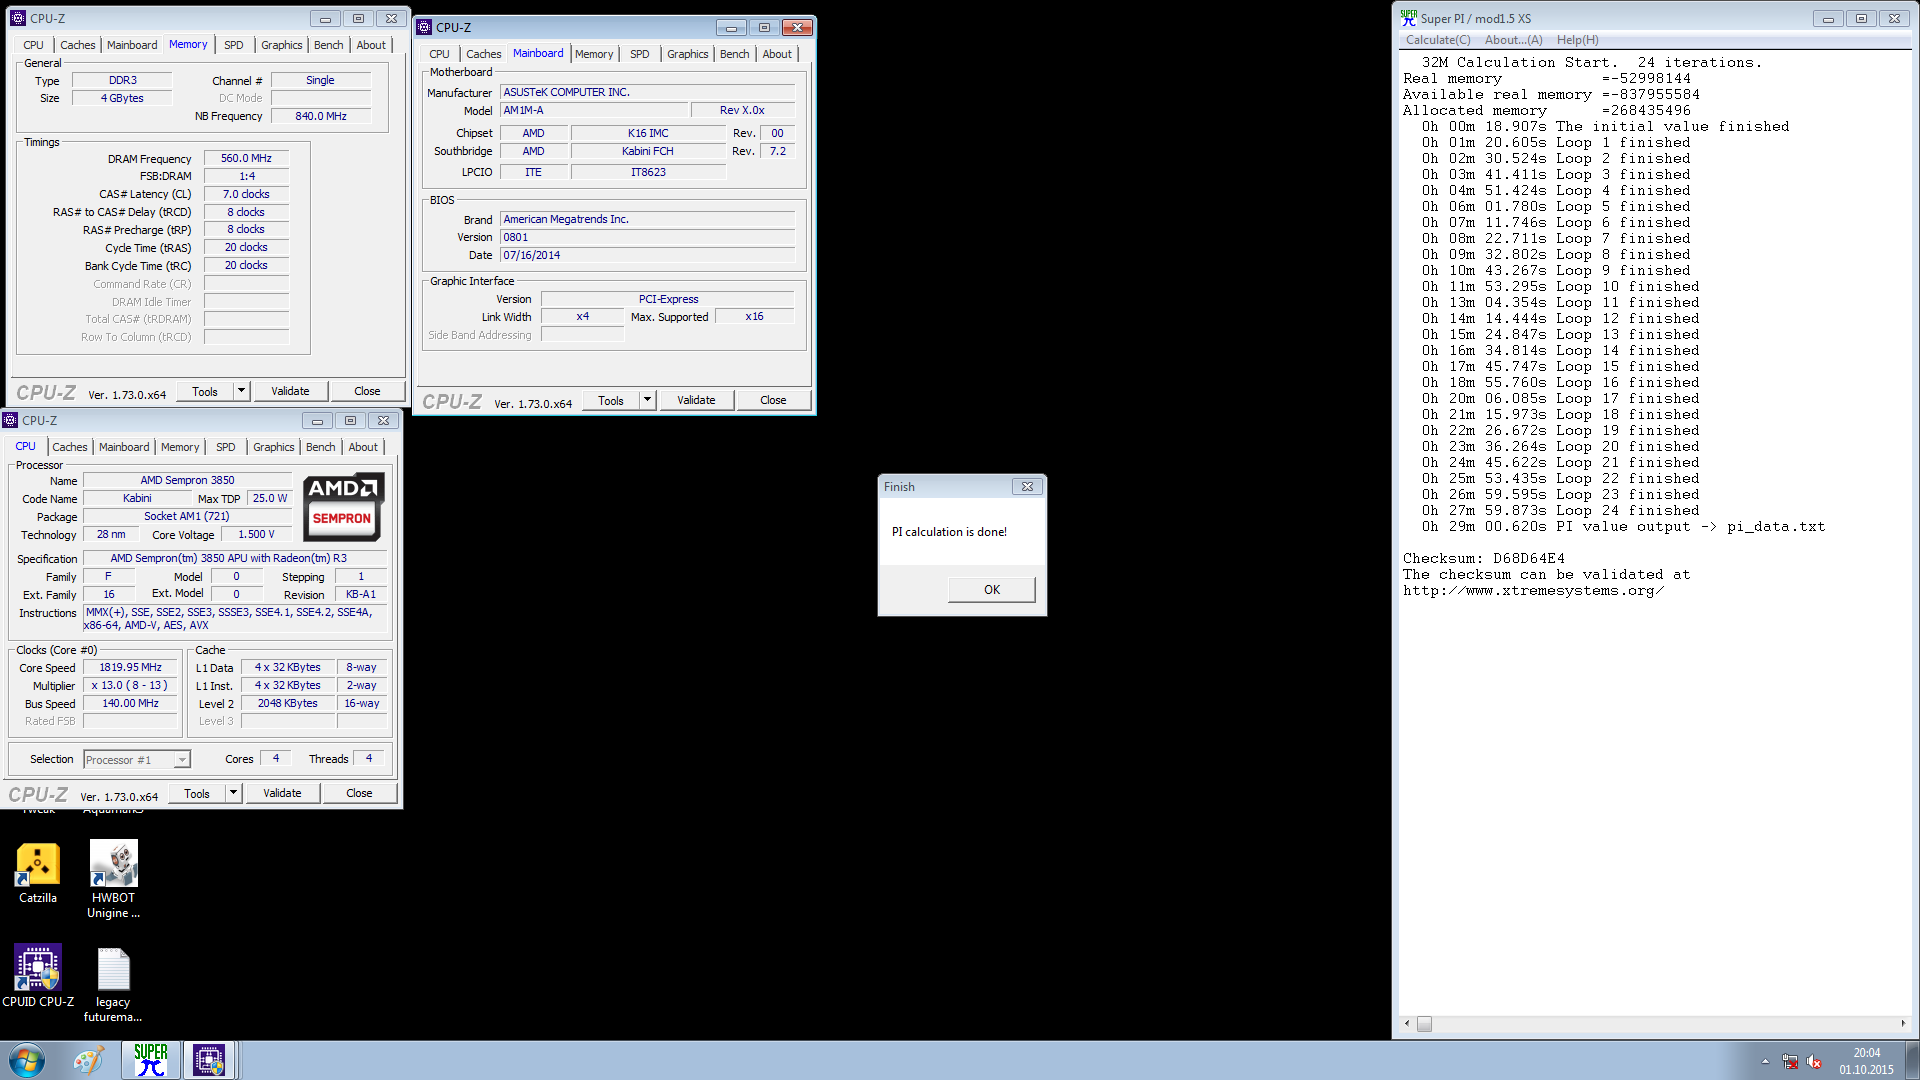Click the network tray icon
Viewport: 1920px width, 1080px height.
(1790, 1061)
